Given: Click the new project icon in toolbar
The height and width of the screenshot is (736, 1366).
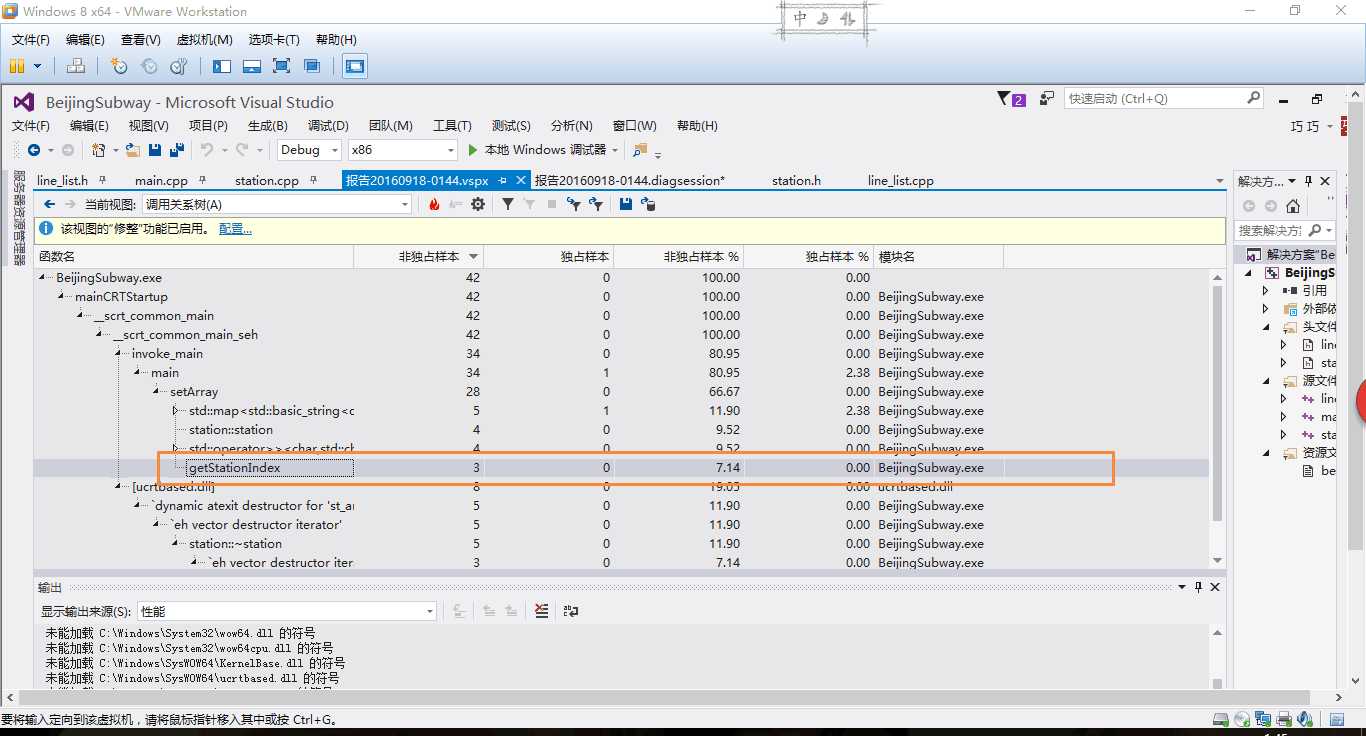Looking at the screenshot, I should point(98,150).
